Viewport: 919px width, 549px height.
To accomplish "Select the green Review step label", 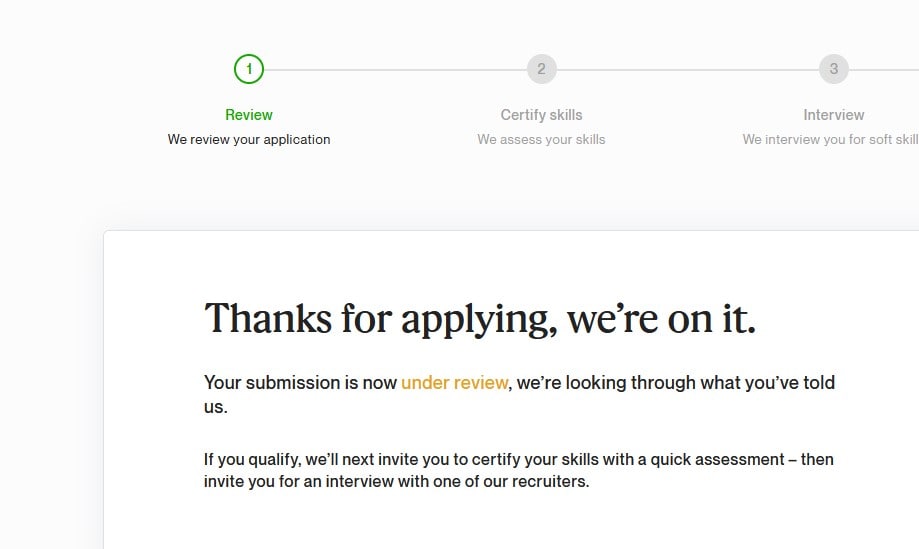I will pyautogui.click(x=249, y=115).
